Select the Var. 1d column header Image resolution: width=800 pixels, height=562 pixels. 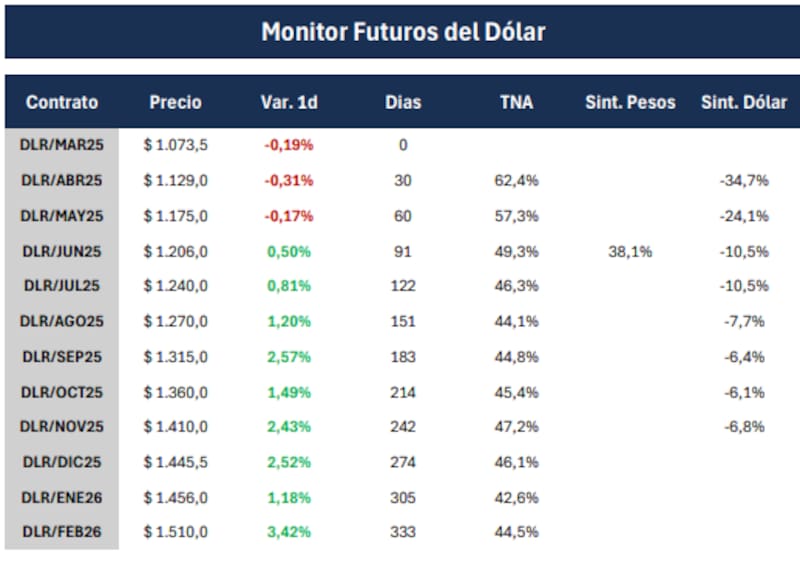(288, 102)
